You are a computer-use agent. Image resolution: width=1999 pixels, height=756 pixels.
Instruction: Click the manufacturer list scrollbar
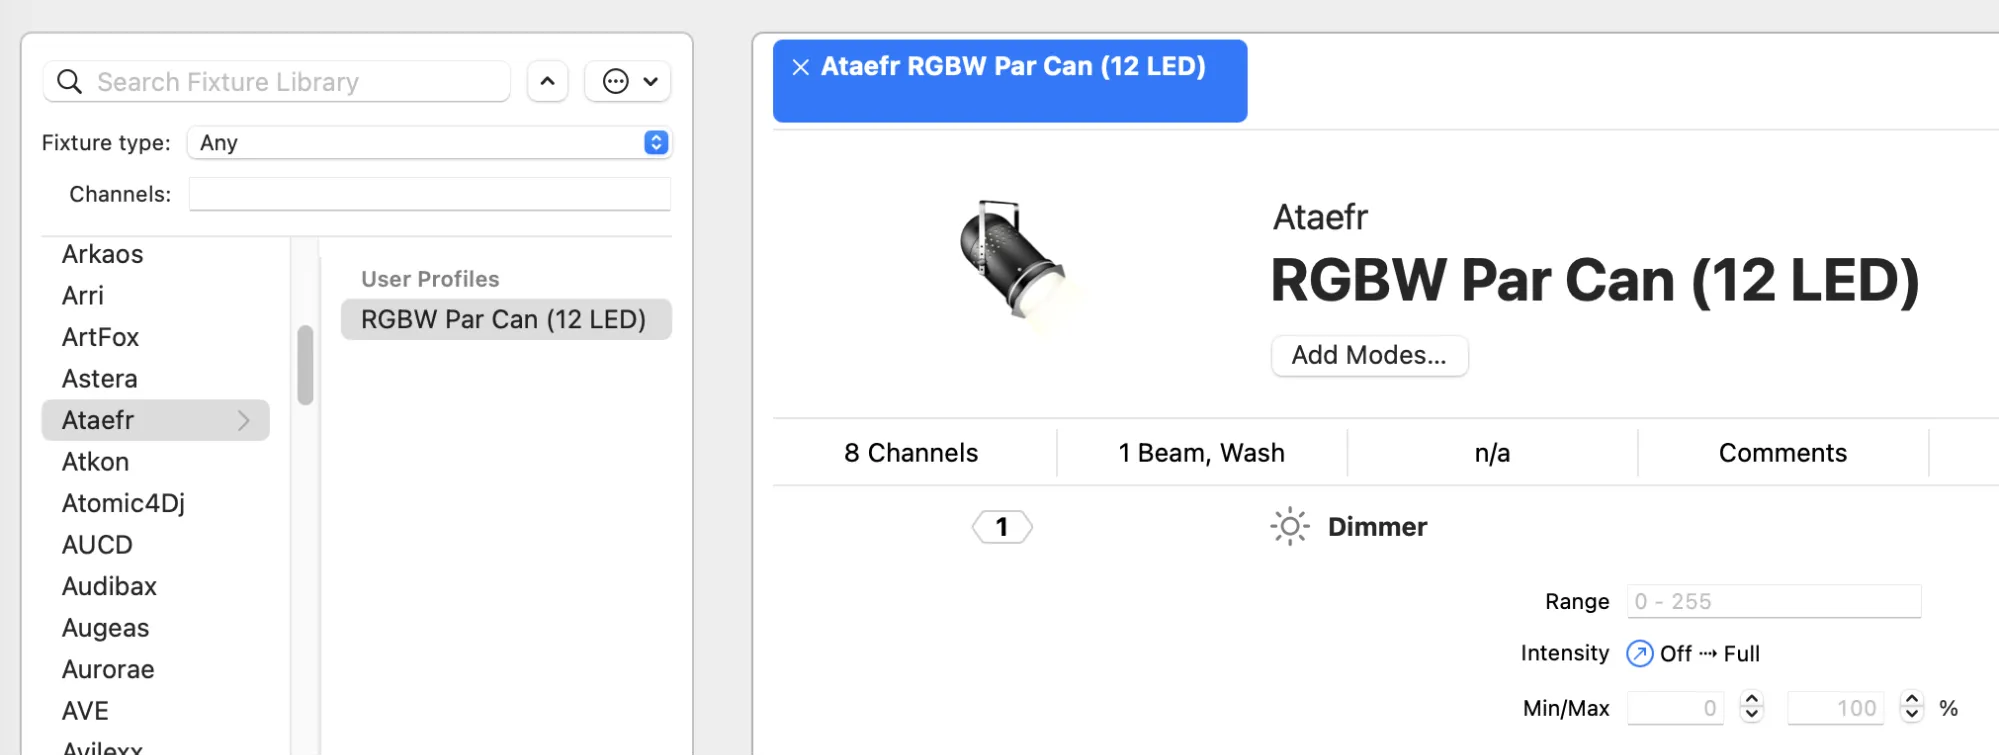click(305, 365)
